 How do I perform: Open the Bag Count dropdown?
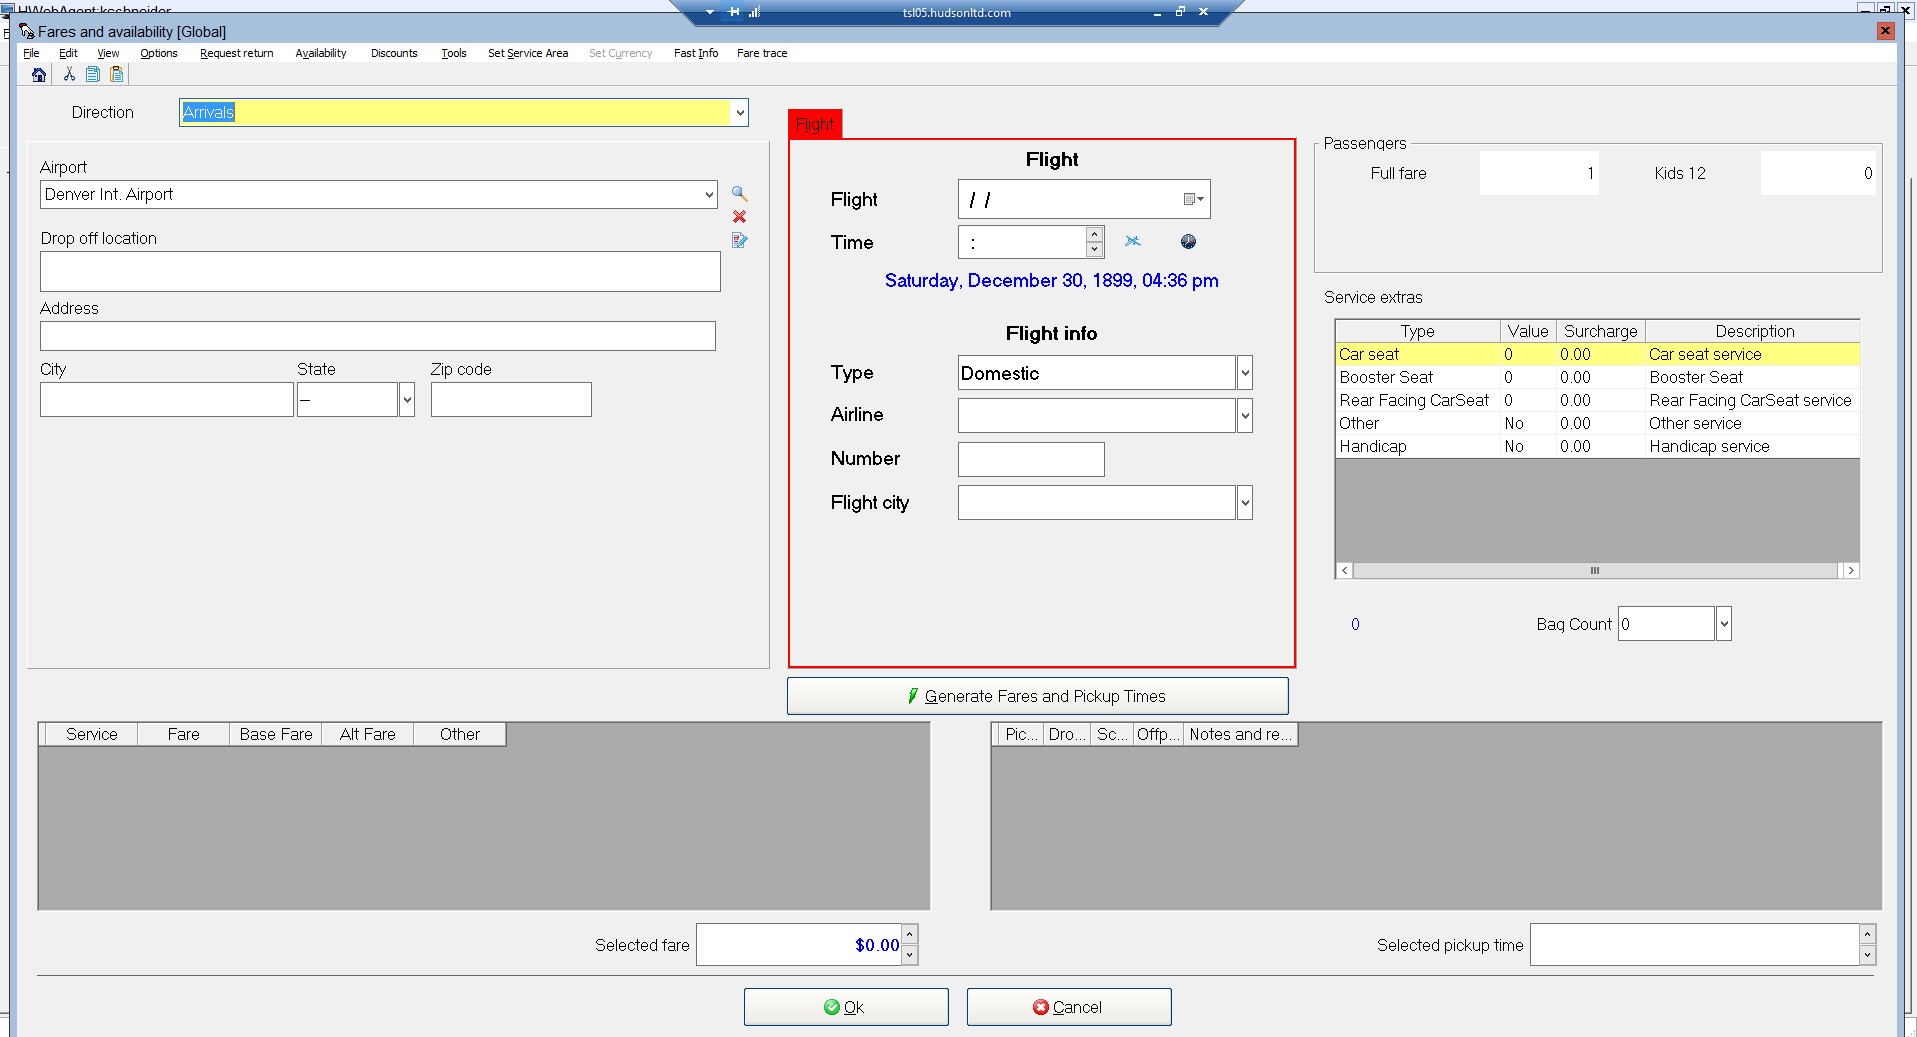pos(1723,625)
